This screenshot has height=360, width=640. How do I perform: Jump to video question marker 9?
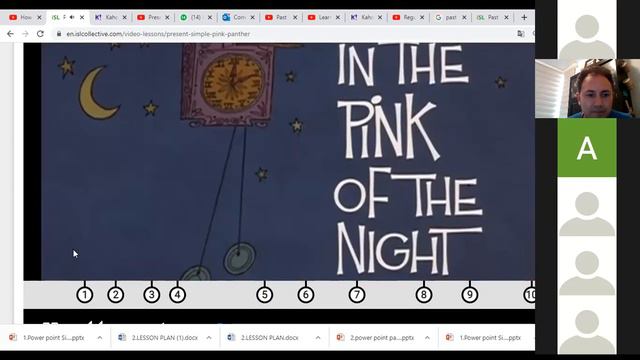click(x=470, y=295)
